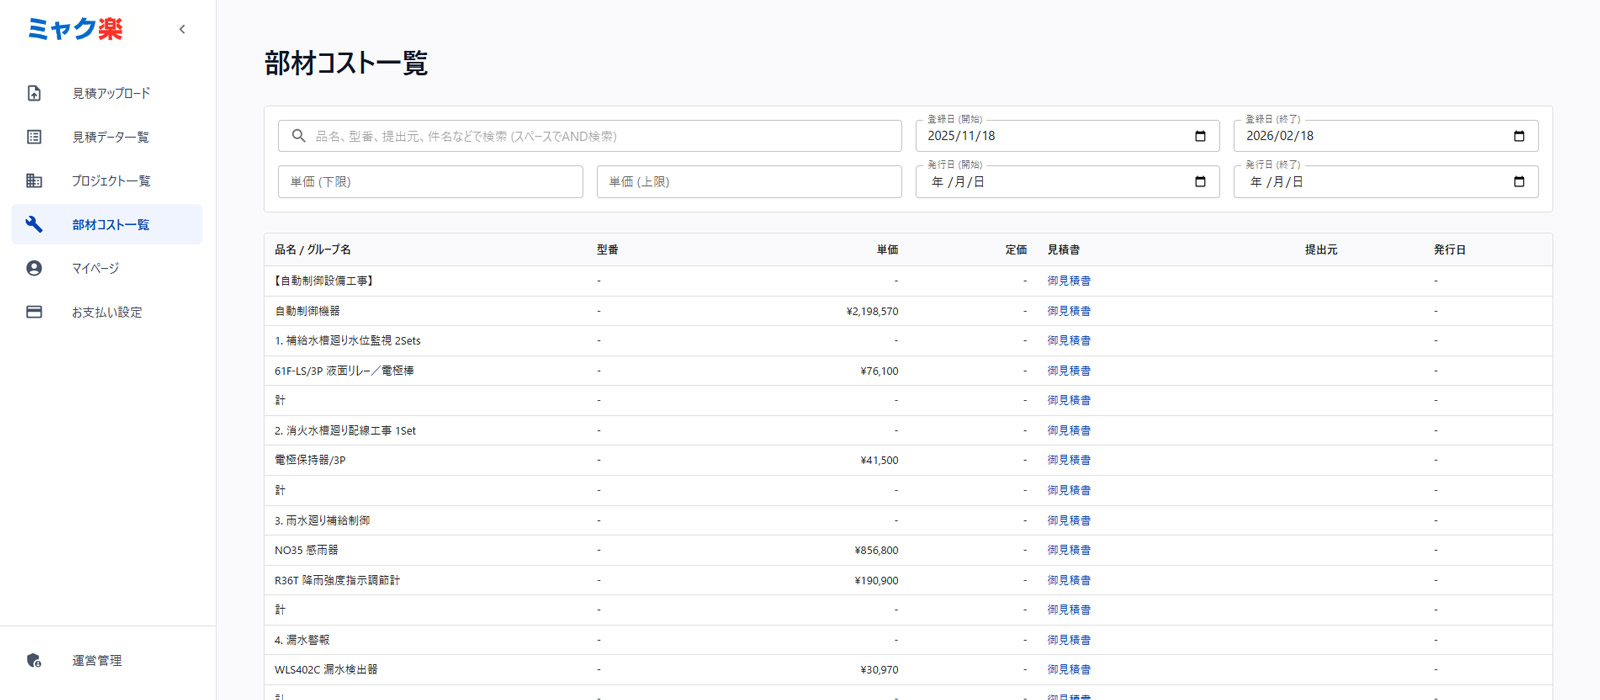
Task: Open 御見積書 link for NO35 感雨器 row
Action: (x=1068, y=550)
